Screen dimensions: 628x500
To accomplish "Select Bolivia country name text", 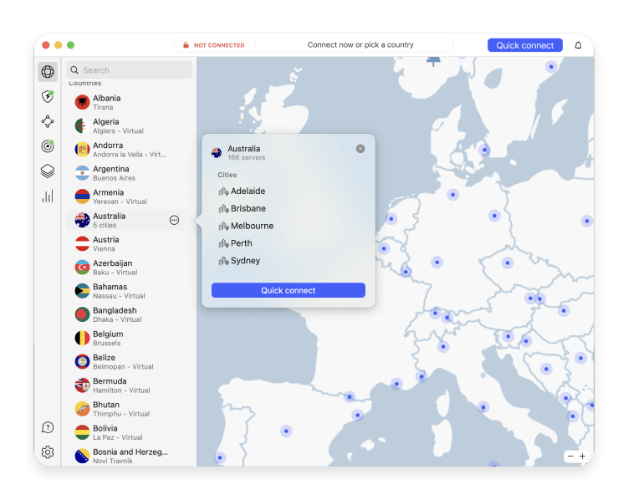I will pos(105,428).
